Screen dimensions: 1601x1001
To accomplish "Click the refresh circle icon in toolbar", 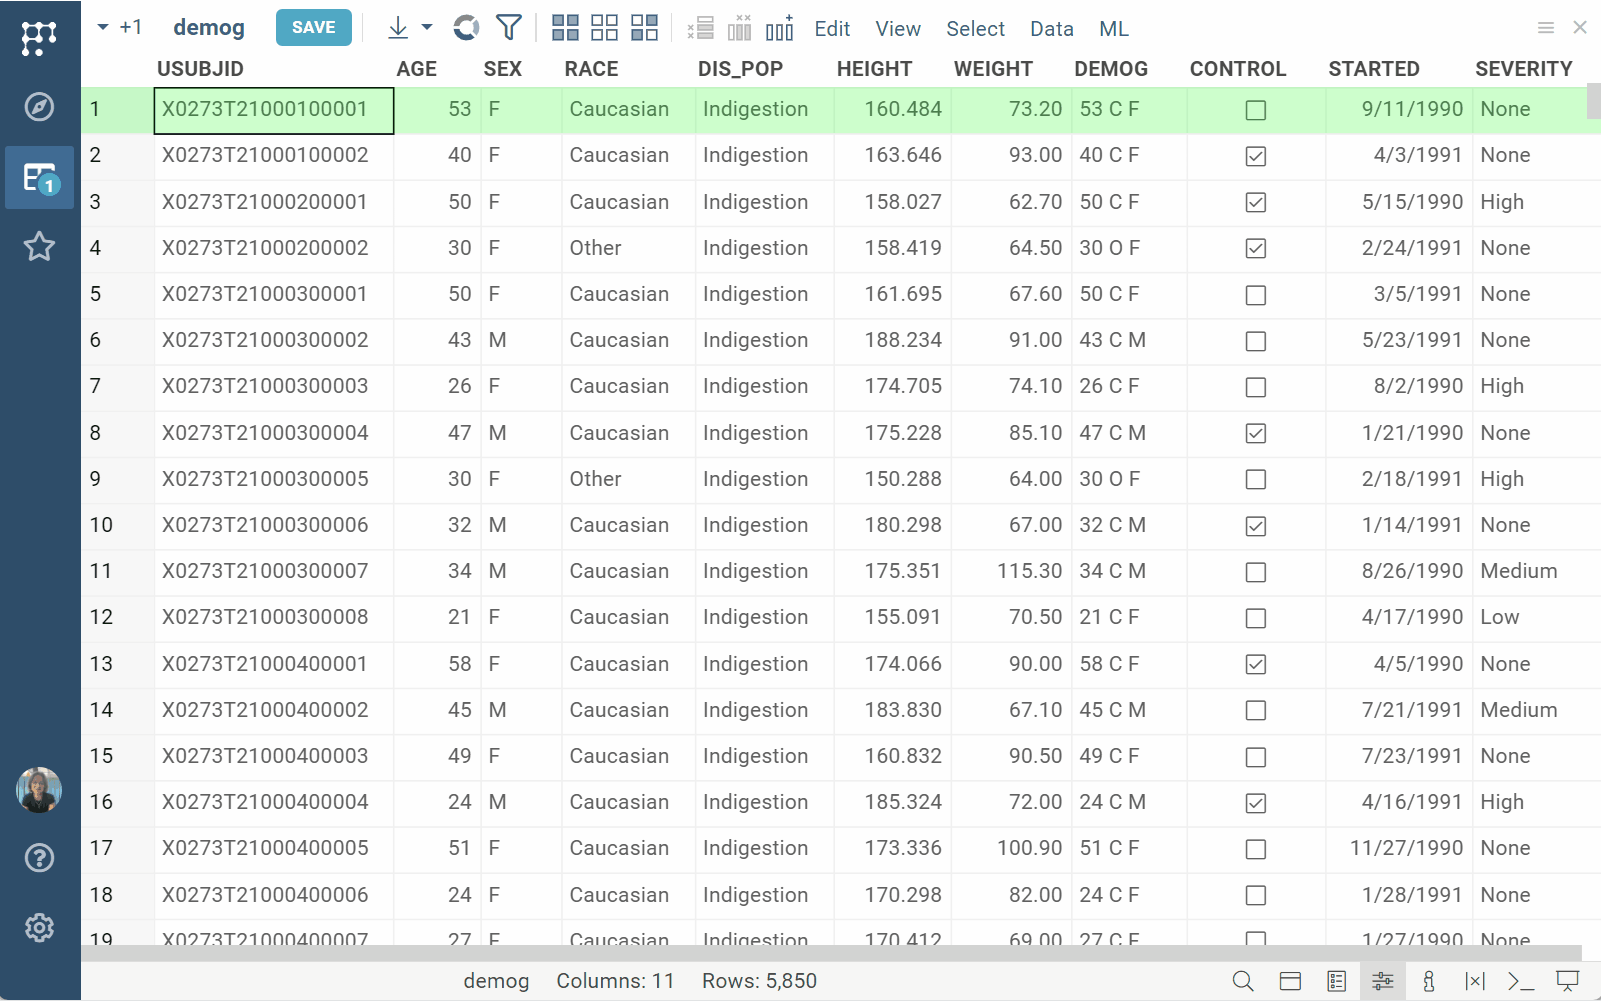I will [x=466, y=28].
